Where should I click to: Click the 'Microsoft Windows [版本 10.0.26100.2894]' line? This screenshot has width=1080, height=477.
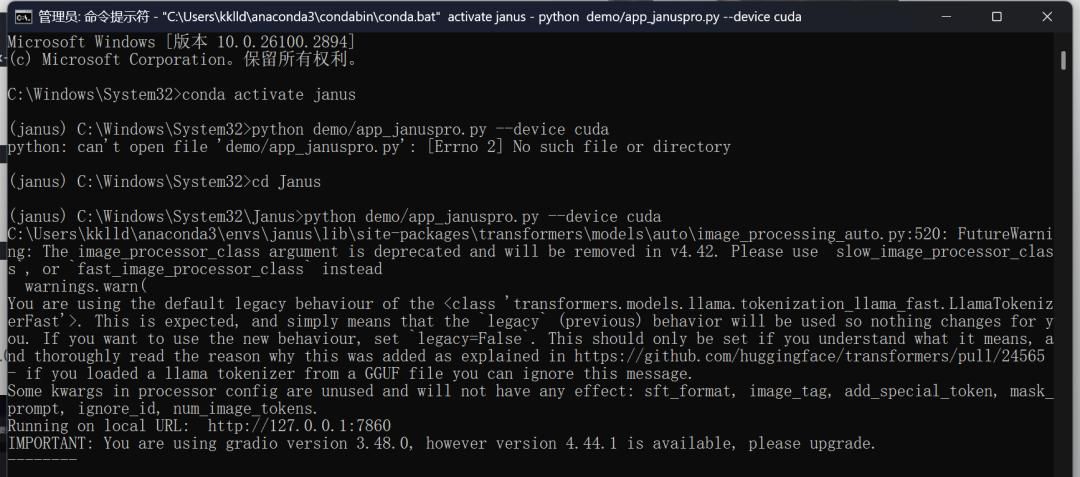click(182, 42)
